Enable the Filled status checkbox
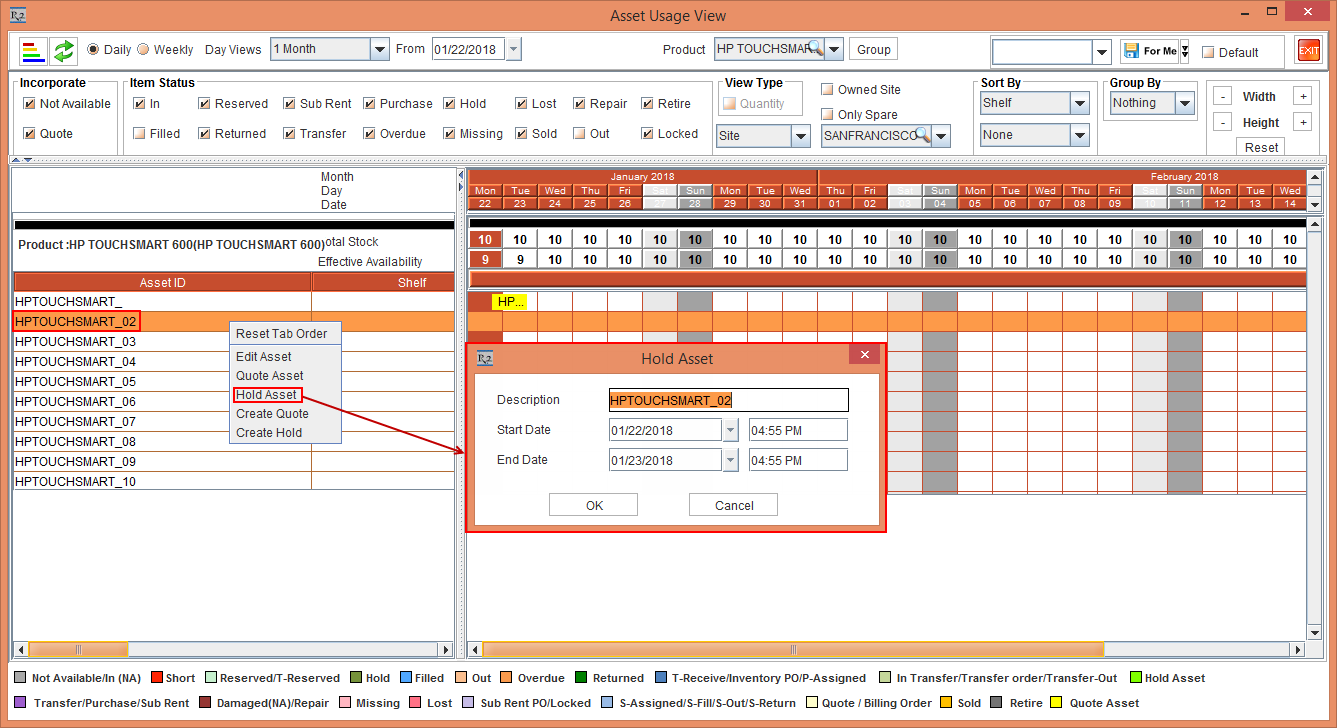This screenshot has width=1337, height=728. 140,134
